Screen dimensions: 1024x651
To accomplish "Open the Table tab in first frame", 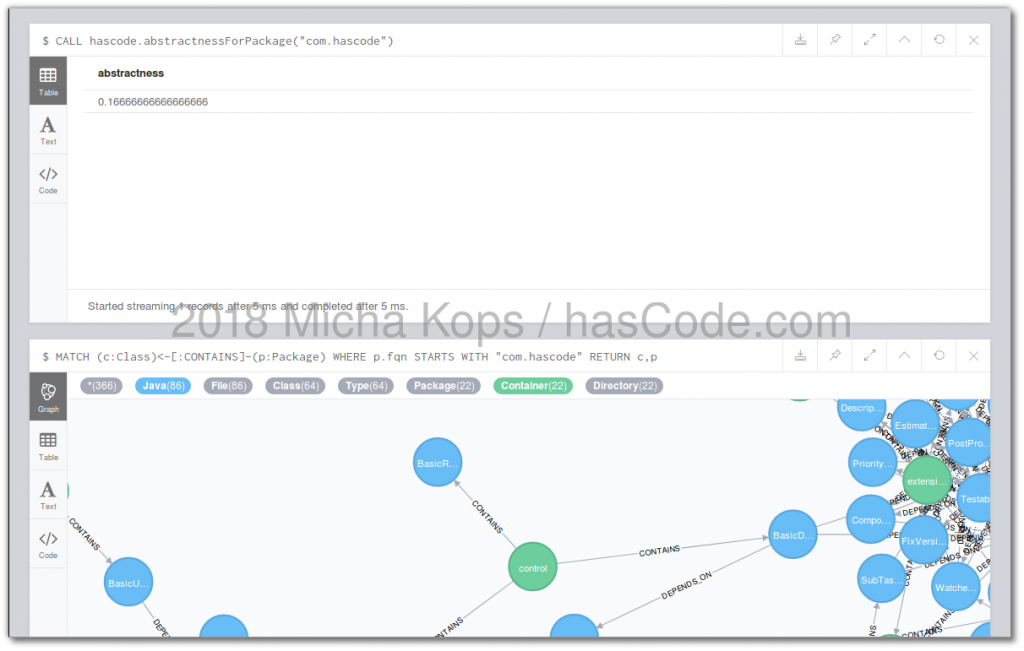I will point(47,80).
